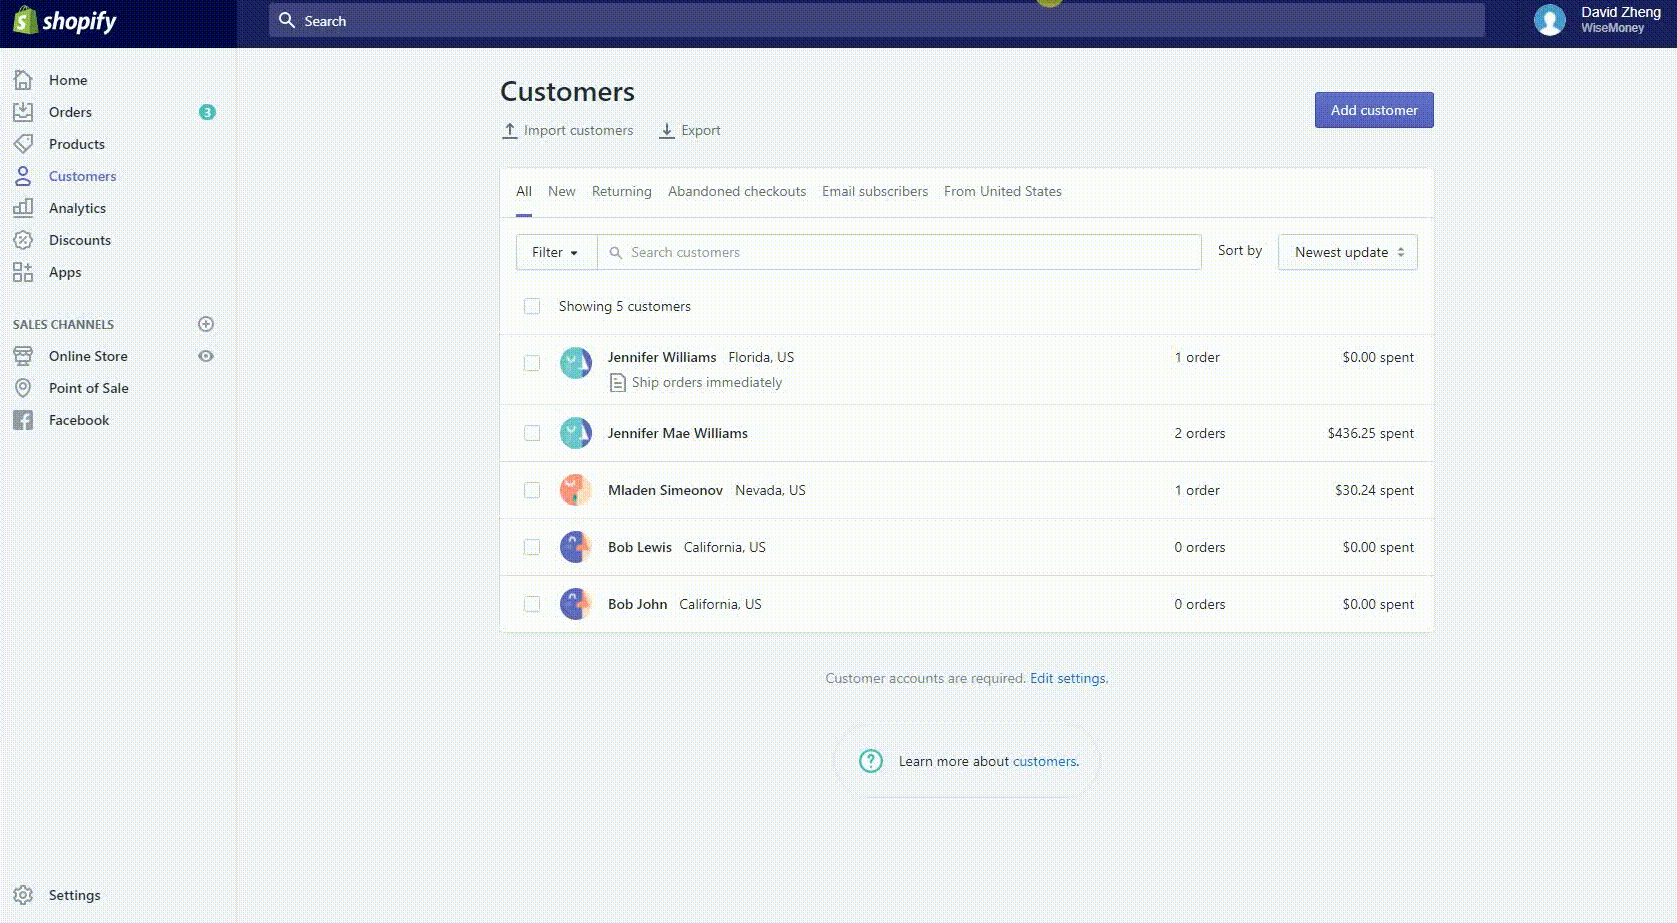Check the Bob Lewis checkbox
Image resolution: width=1677 pixels, height=923 pixels.
[x=532, y=547]
